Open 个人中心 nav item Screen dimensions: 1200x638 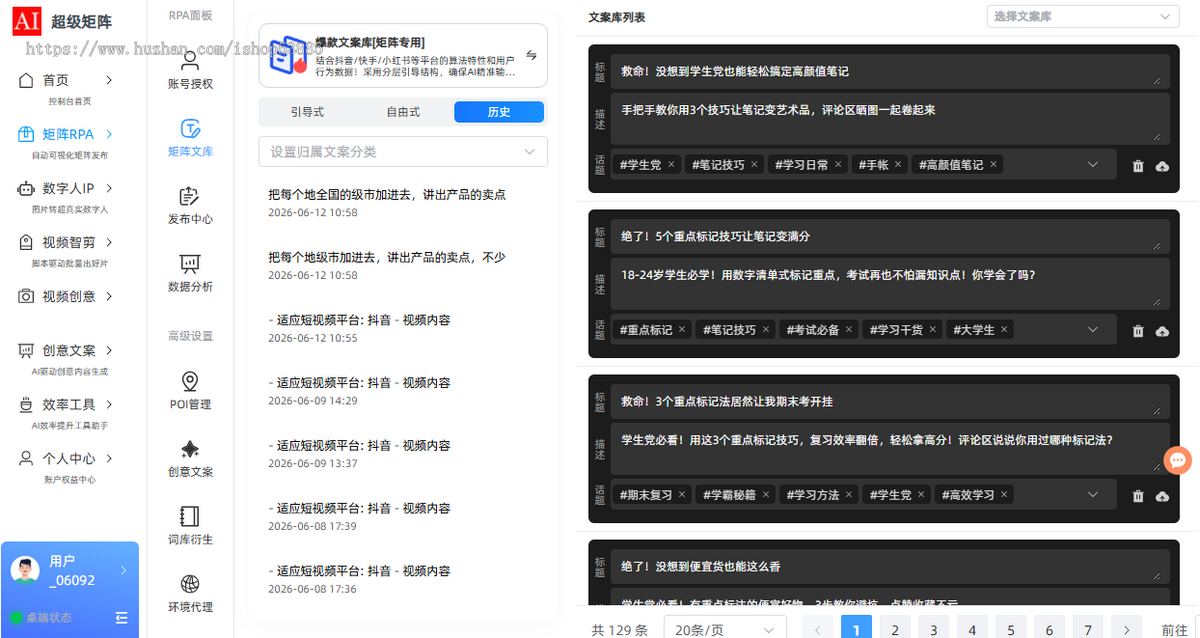tap(66, 458)
